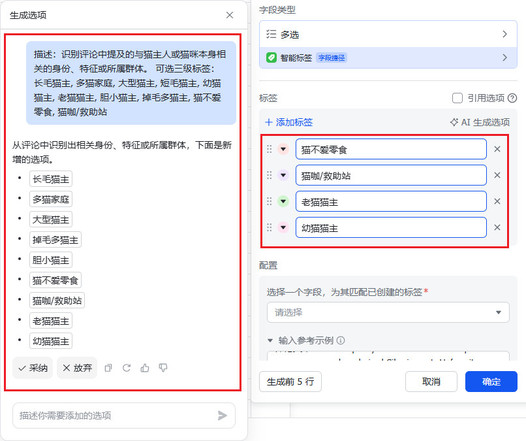This screenshot has height=441, width=526.
Task: Delete the 幼猫猫主 tag with its X
Action: 497,227
